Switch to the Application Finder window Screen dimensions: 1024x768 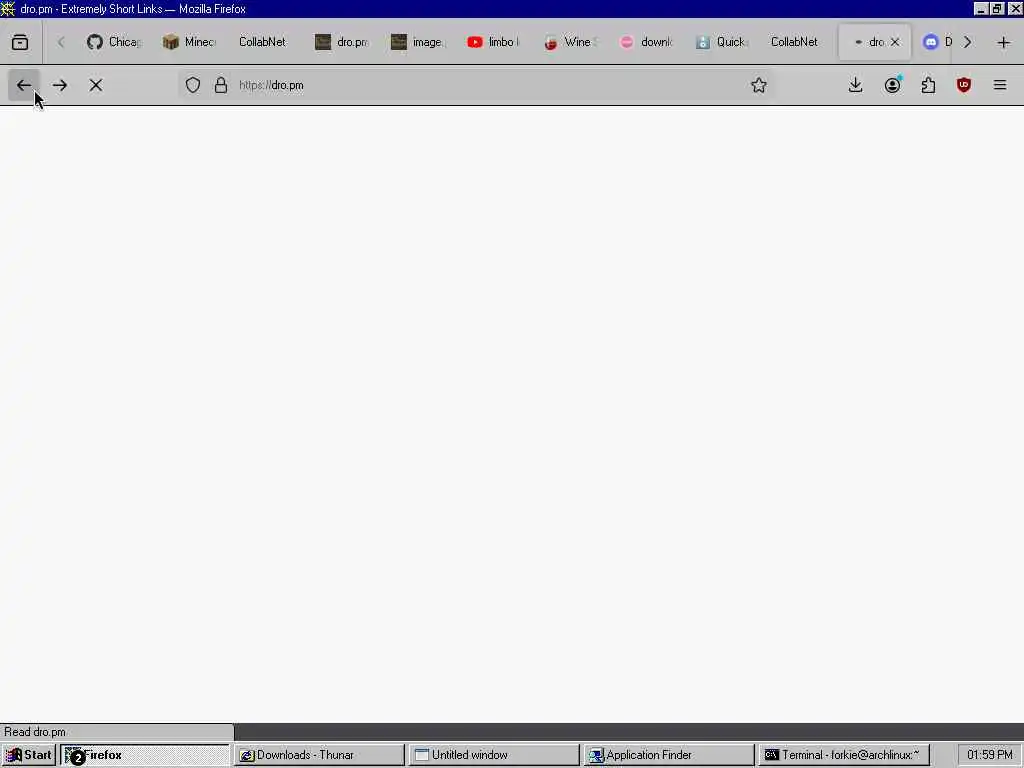[x=669, y=755]
